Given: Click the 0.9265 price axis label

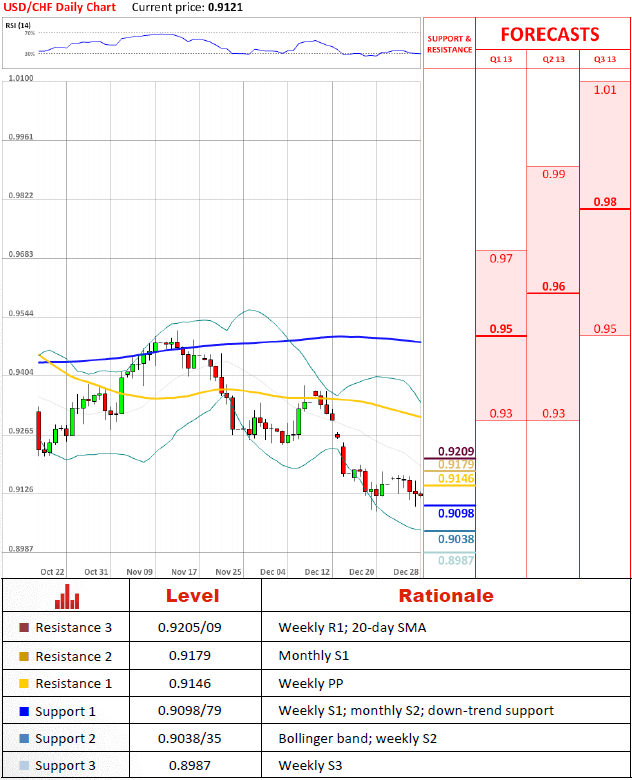Looking at the screenshot, I should [21, 431].
